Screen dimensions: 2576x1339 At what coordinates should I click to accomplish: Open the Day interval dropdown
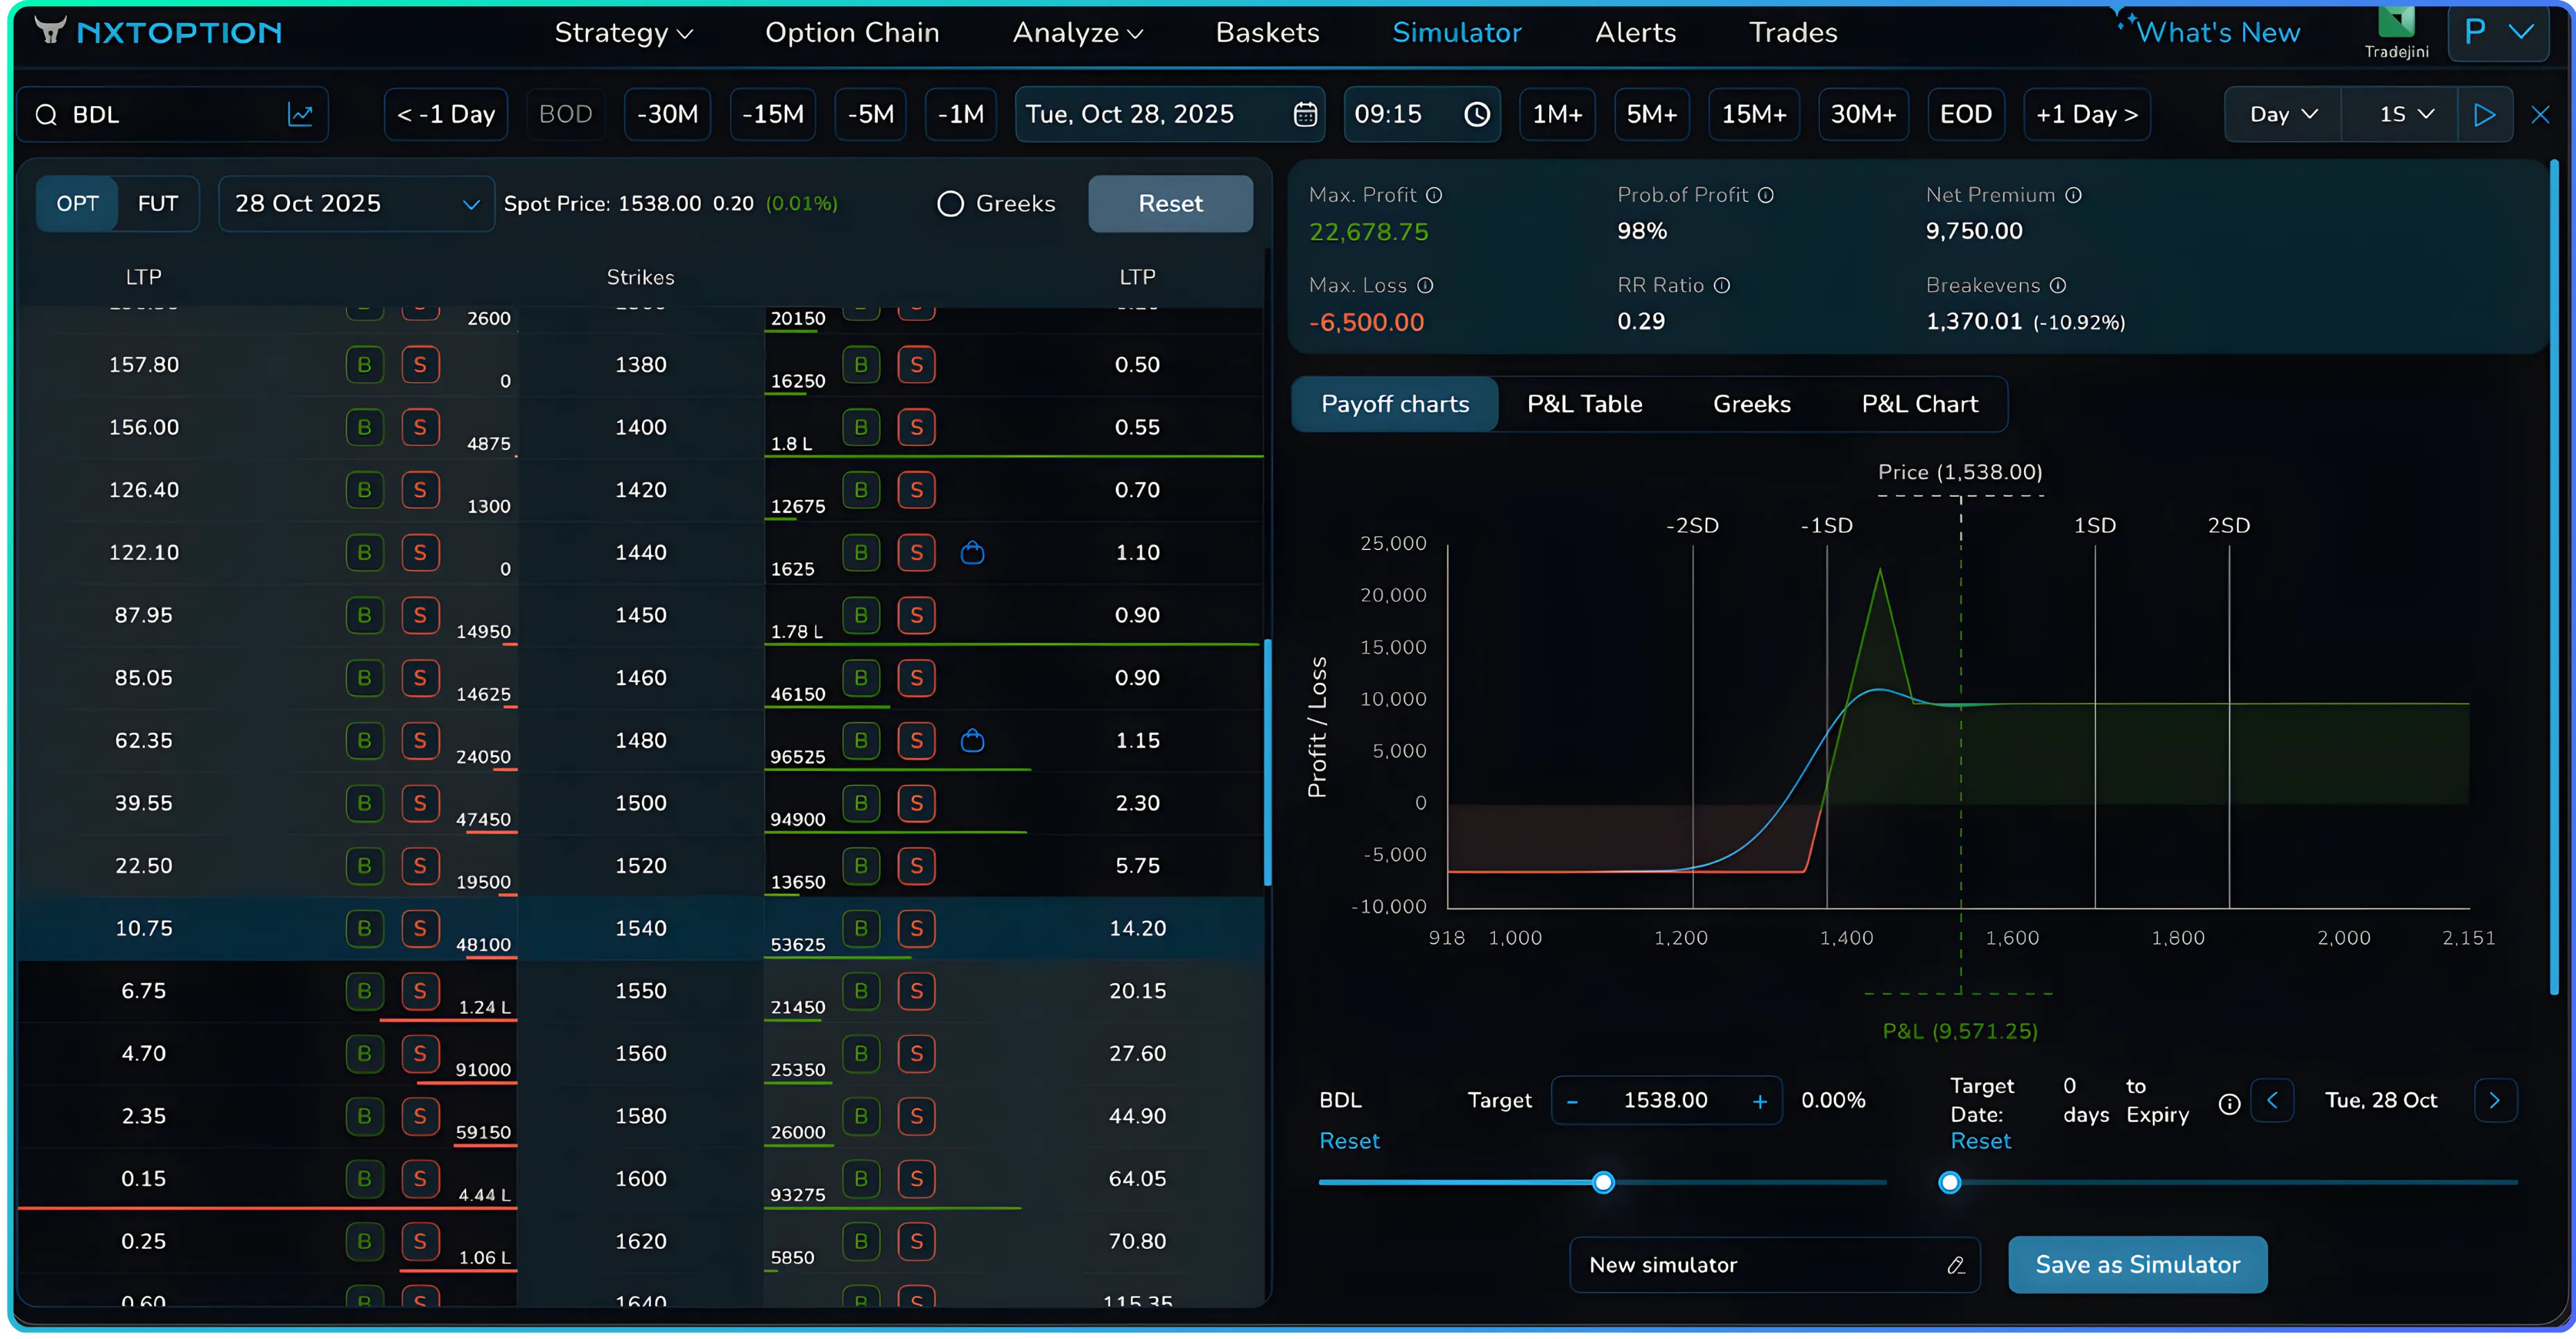(2282, 114)
